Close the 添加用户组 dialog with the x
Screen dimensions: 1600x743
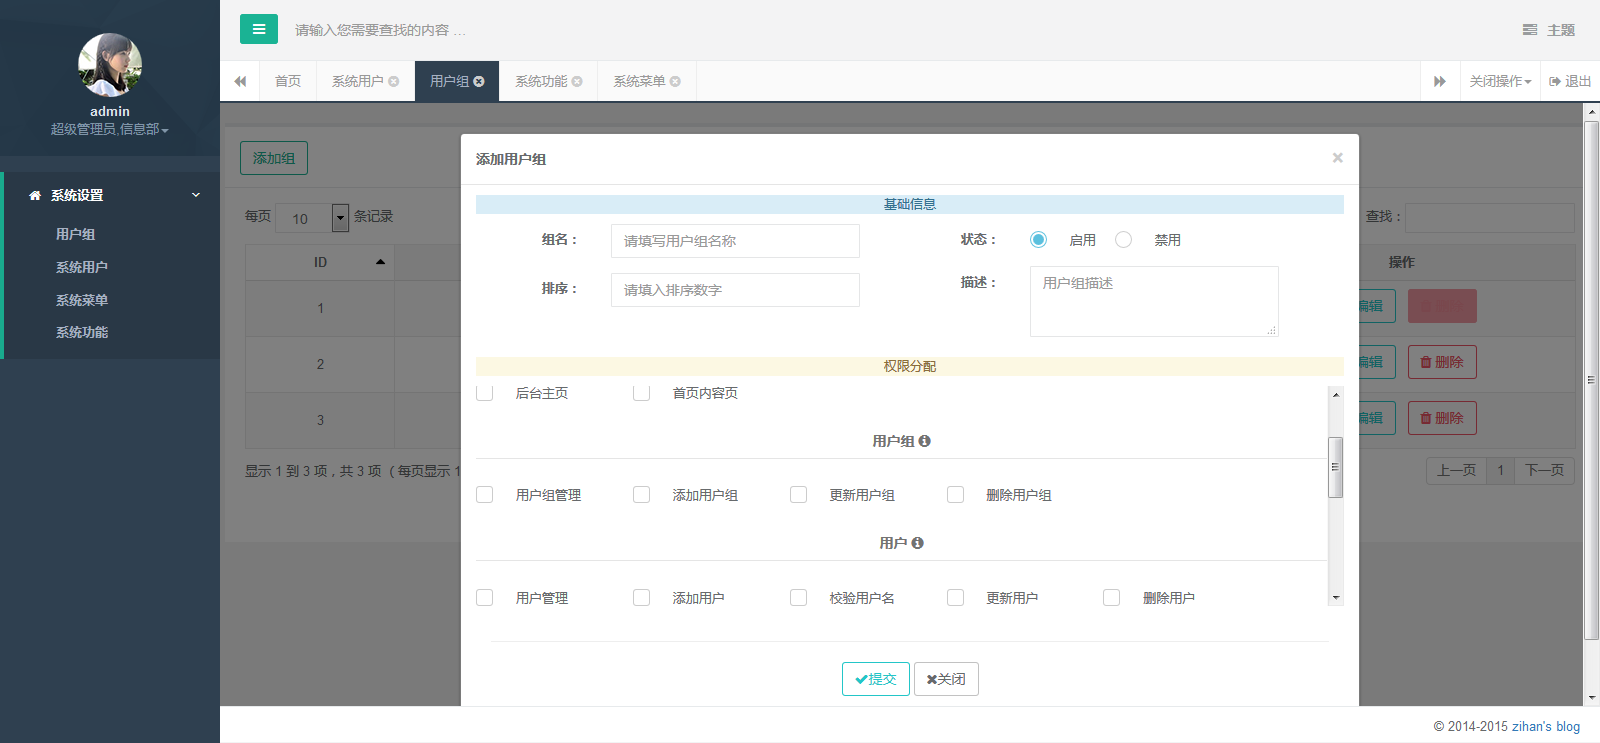[1337, 158]
